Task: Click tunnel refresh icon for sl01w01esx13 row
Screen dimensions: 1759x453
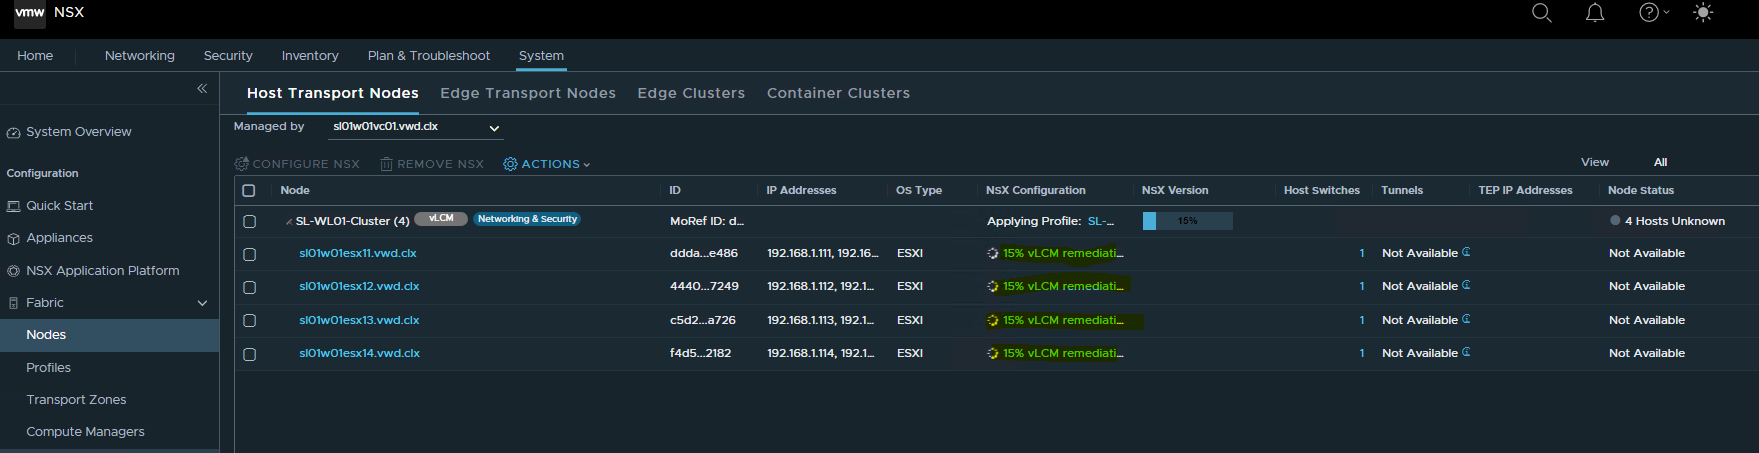Action: (x=1466, y=319)
